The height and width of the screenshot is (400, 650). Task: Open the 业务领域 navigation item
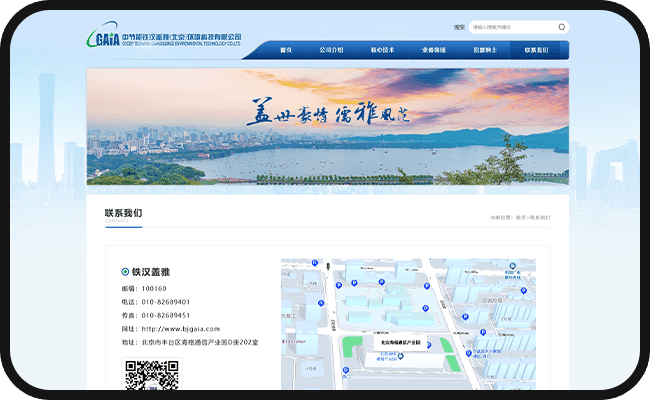(x=435, y=50)
